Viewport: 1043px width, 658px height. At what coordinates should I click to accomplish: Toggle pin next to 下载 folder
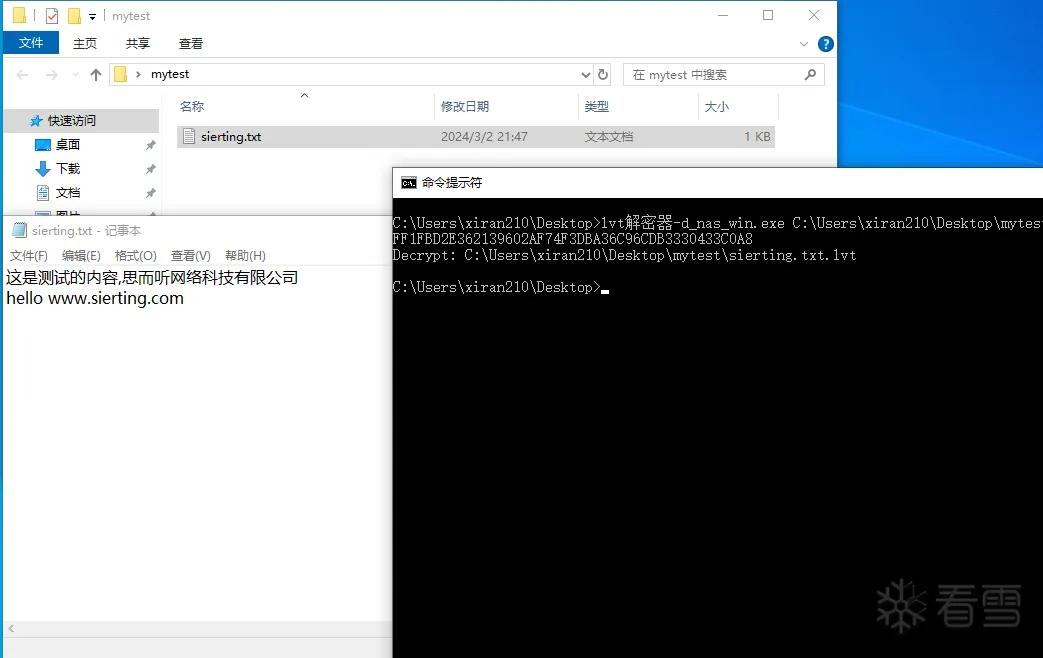click(150, 169)
